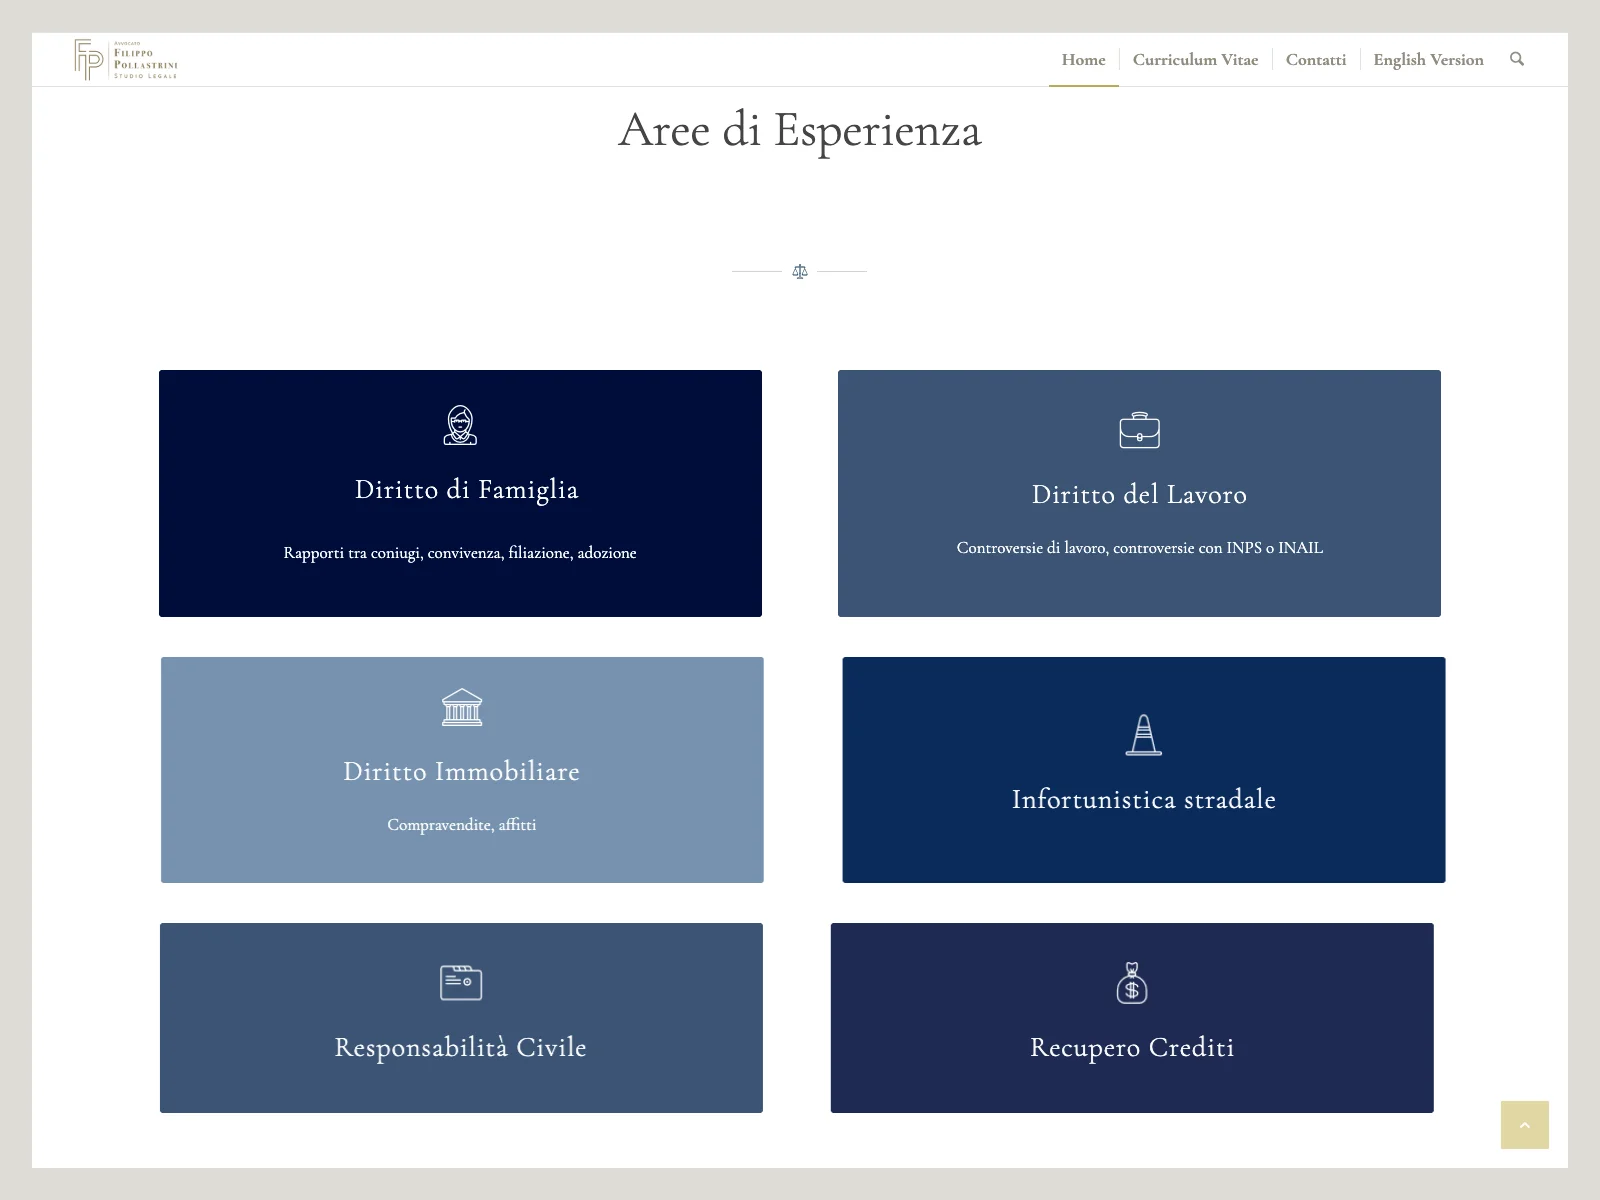
Task: Open the search magnifier icon in header
Action: click(1516, 59)
